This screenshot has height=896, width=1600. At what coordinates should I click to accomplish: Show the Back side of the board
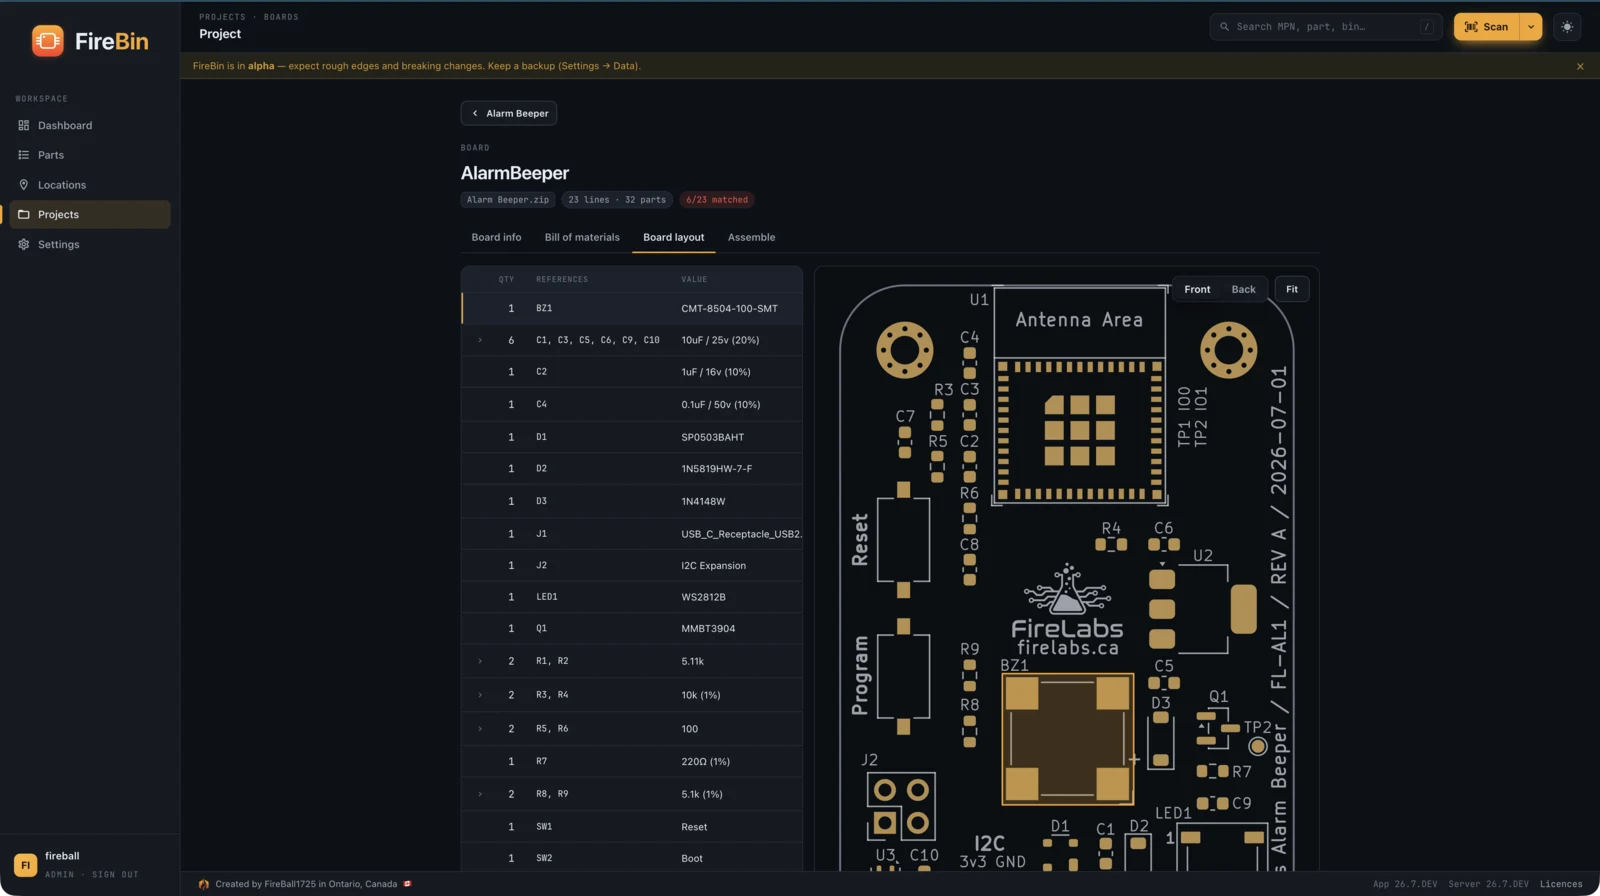[x=1243, y=289]
